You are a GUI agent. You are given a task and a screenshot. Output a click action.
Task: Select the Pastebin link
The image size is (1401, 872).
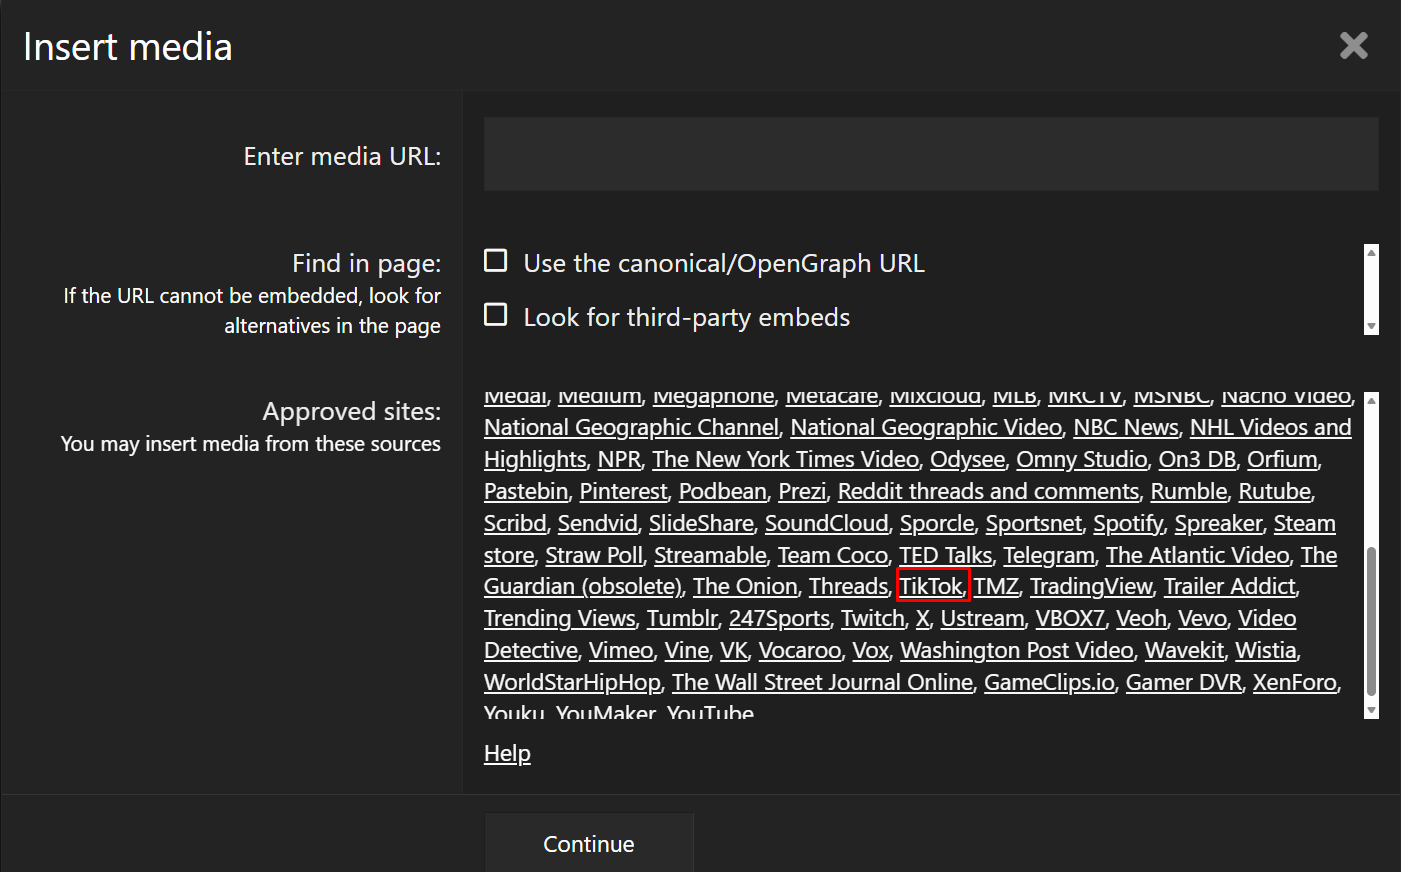526,492
